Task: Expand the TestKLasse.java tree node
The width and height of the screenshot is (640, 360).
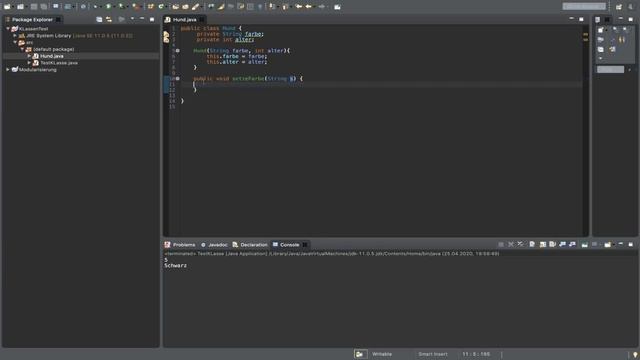Action: tap(29, 63)
